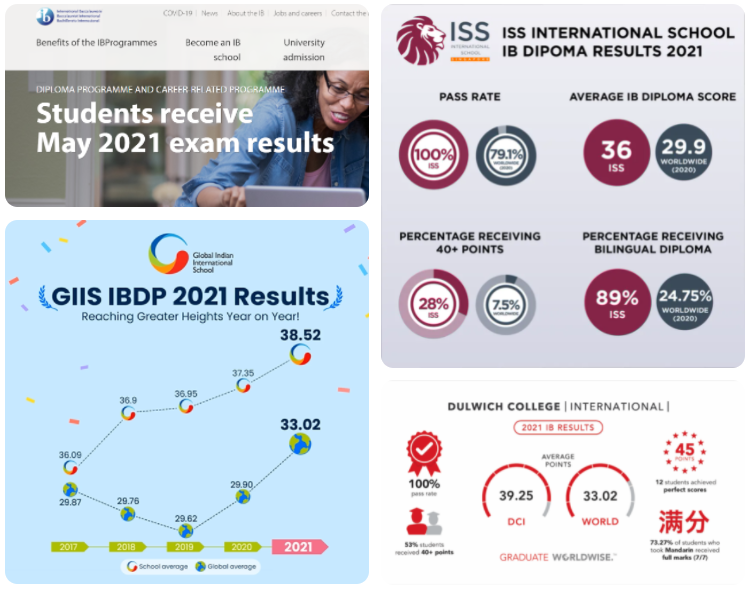Select the 2020 year marker on timeline
Viewport: 750px width, 589px height.
coord(243,546)
